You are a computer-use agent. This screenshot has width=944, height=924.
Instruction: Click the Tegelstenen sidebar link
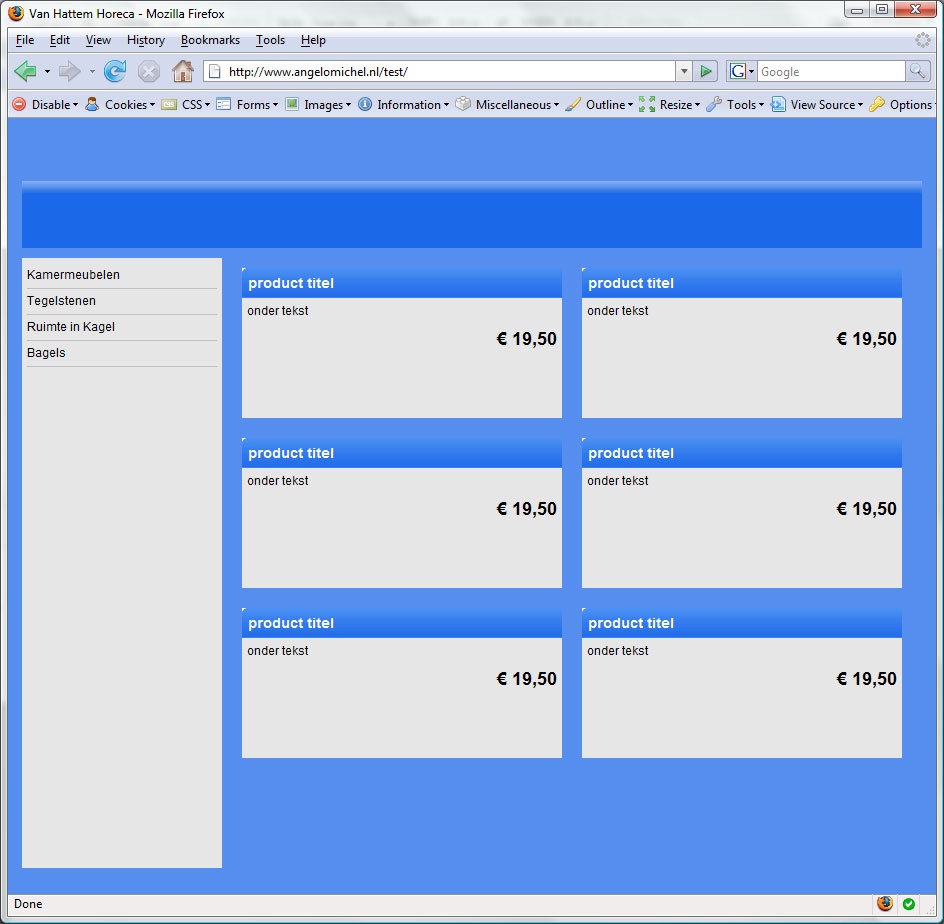(x=61, y=301)
